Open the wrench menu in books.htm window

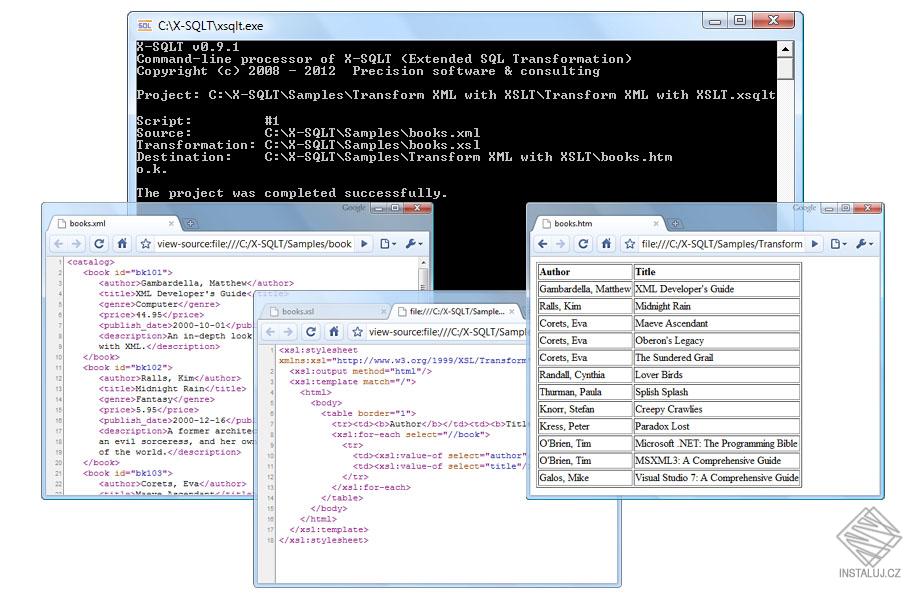(x=865, y=244)
